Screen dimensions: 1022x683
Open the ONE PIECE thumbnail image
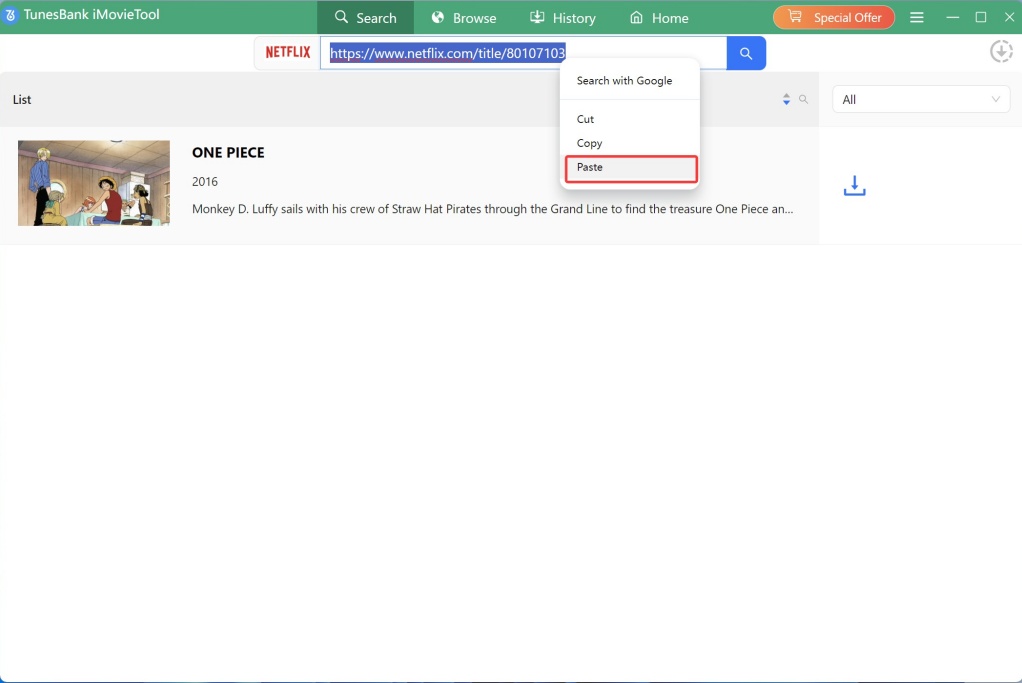tap(94, 183)
